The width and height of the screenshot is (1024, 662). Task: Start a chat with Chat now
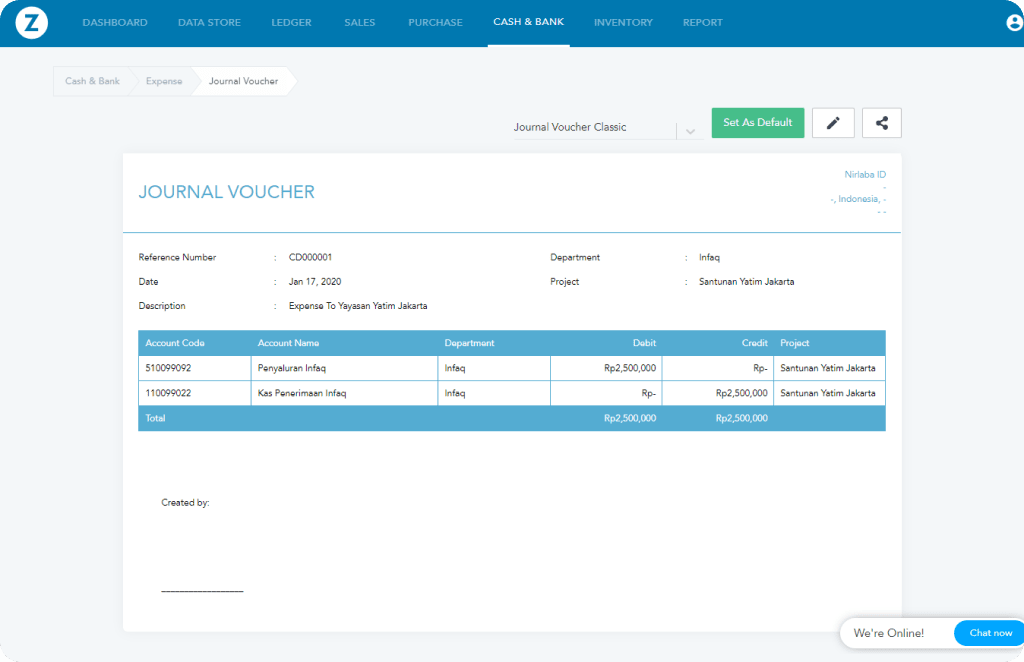(x=990, y=633)
